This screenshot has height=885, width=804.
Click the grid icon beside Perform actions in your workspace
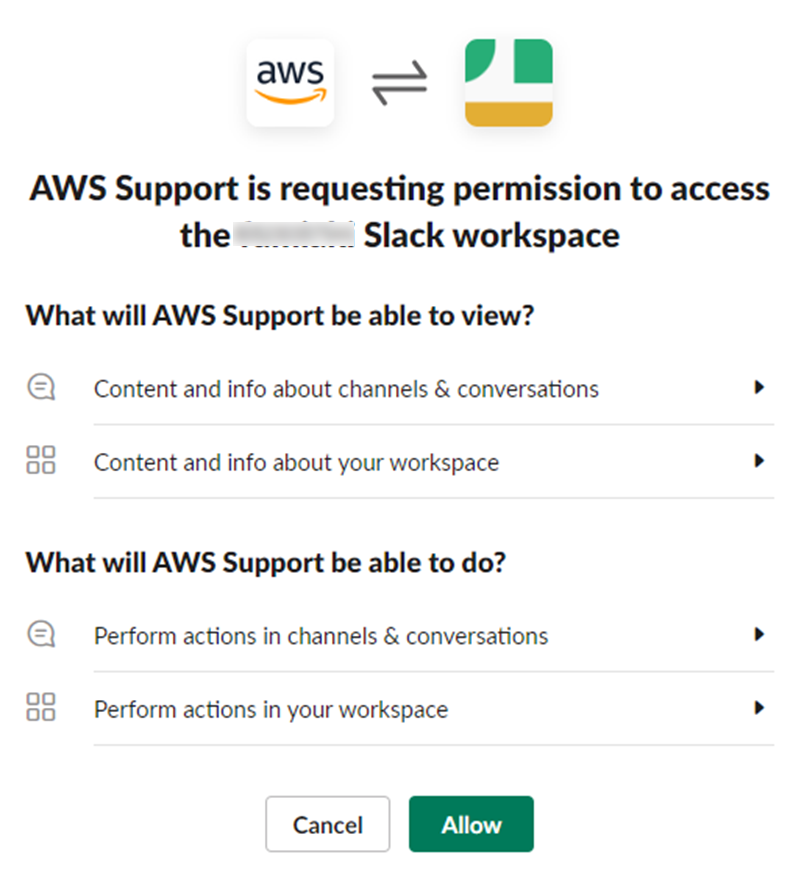tap(41, 707)
